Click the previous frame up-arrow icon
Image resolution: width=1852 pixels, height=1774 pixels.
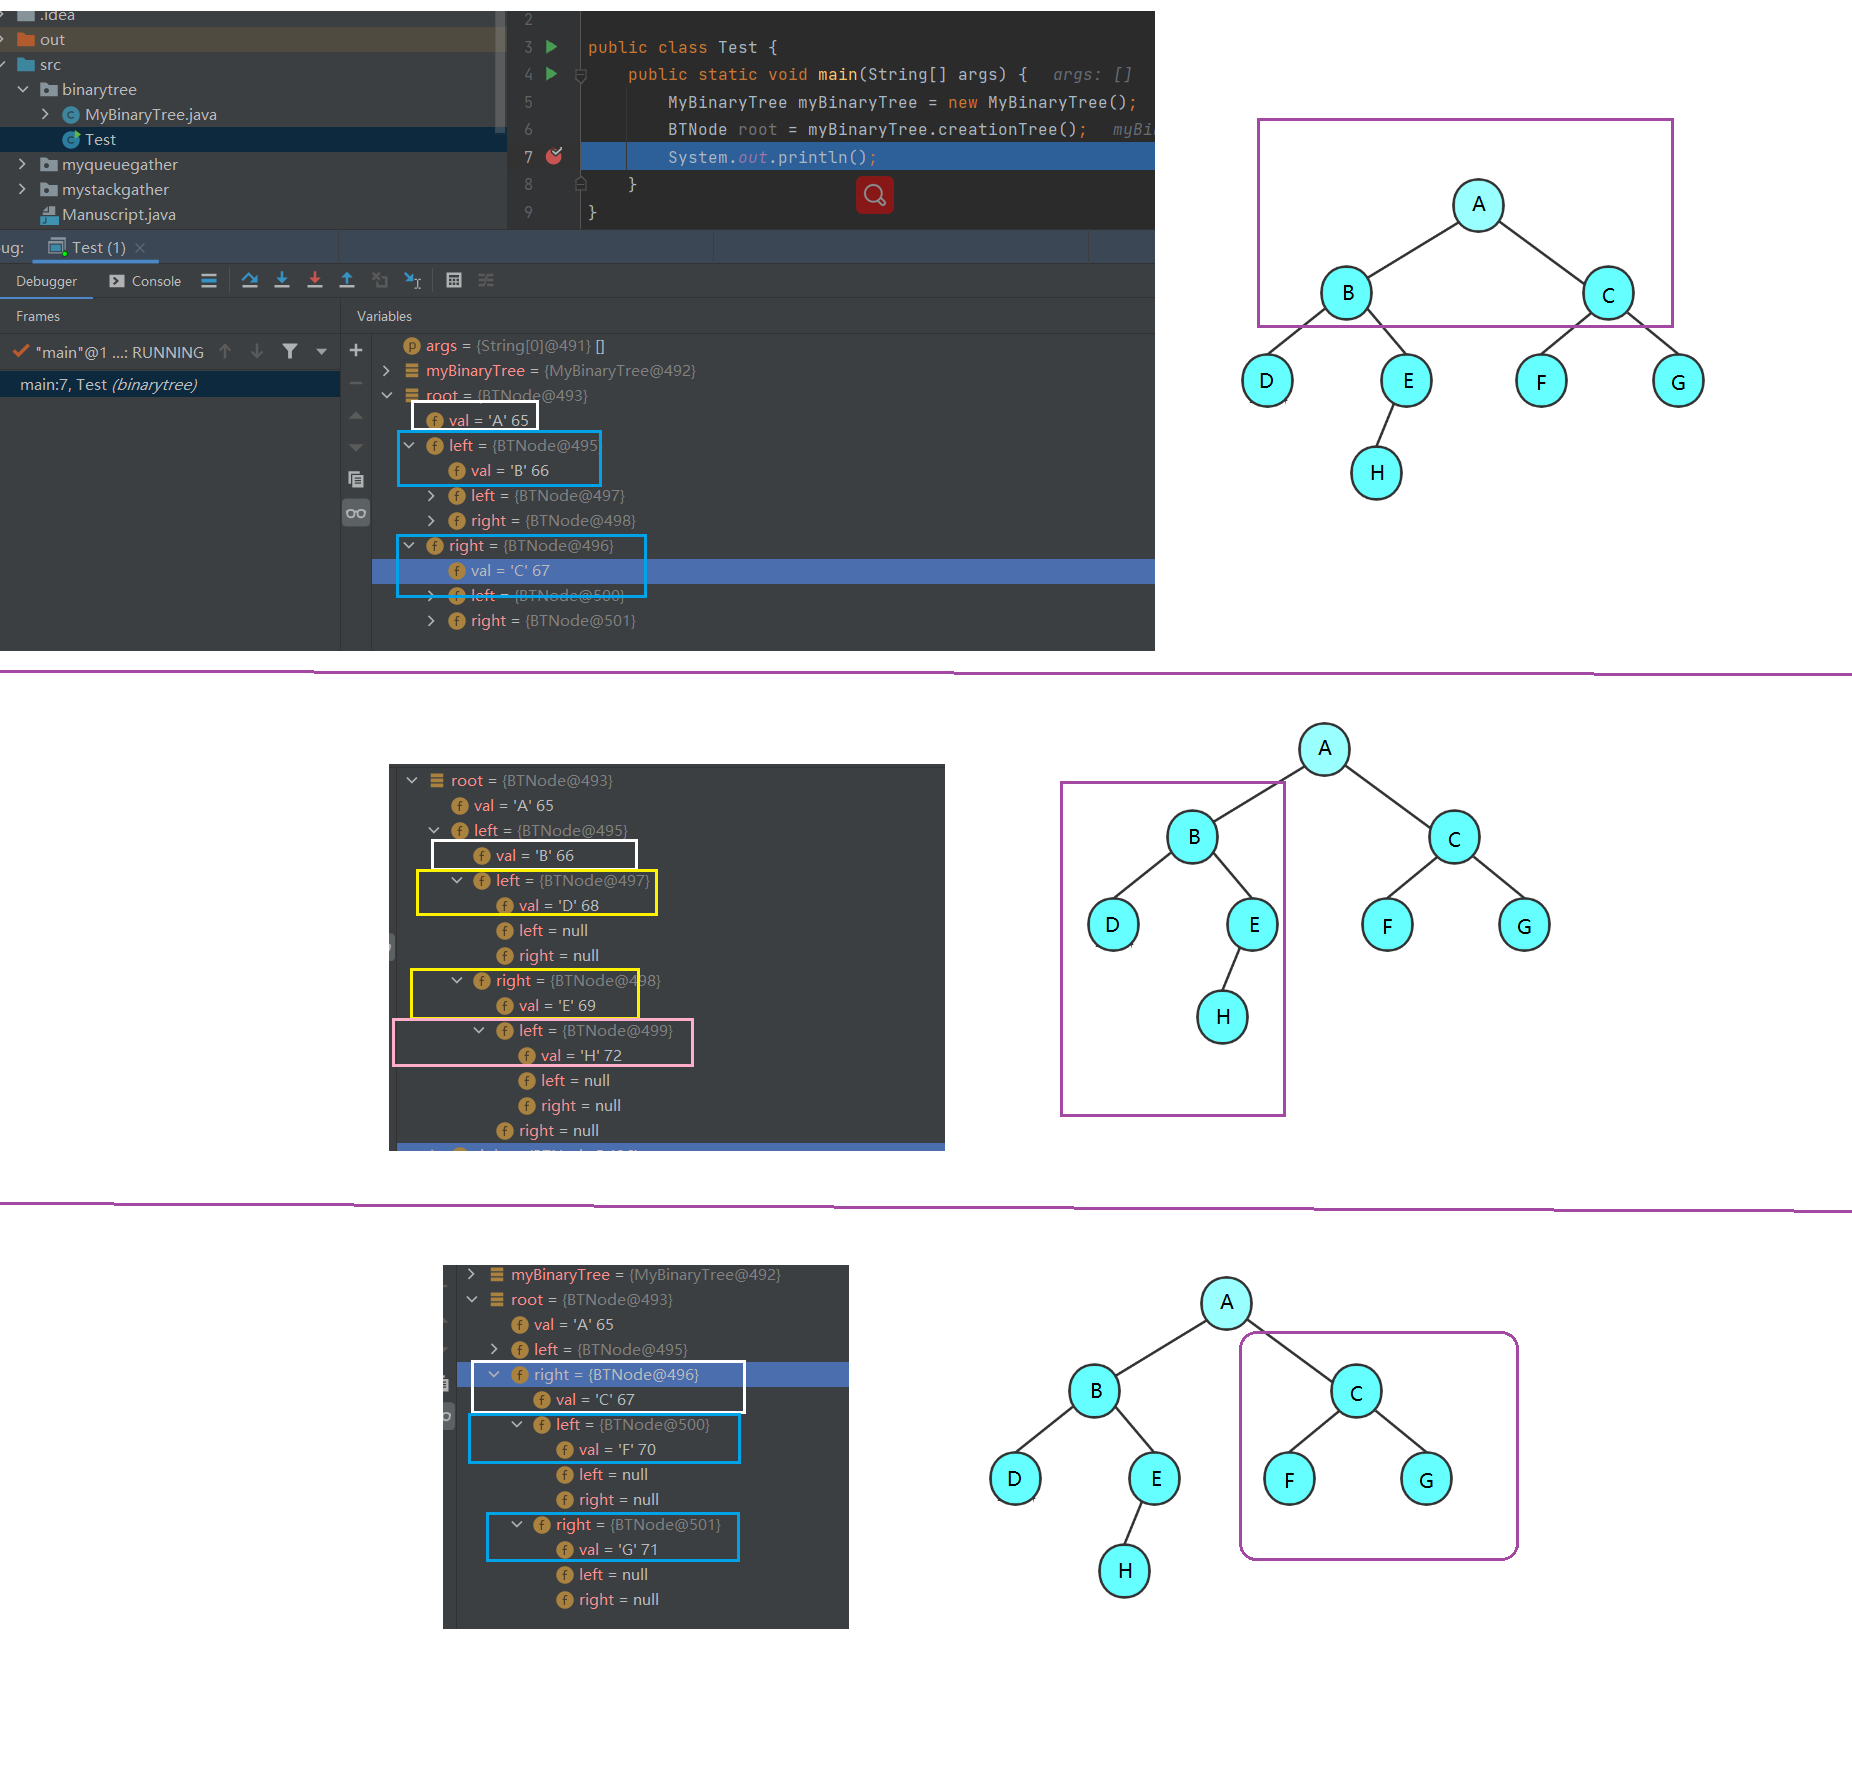226,351
